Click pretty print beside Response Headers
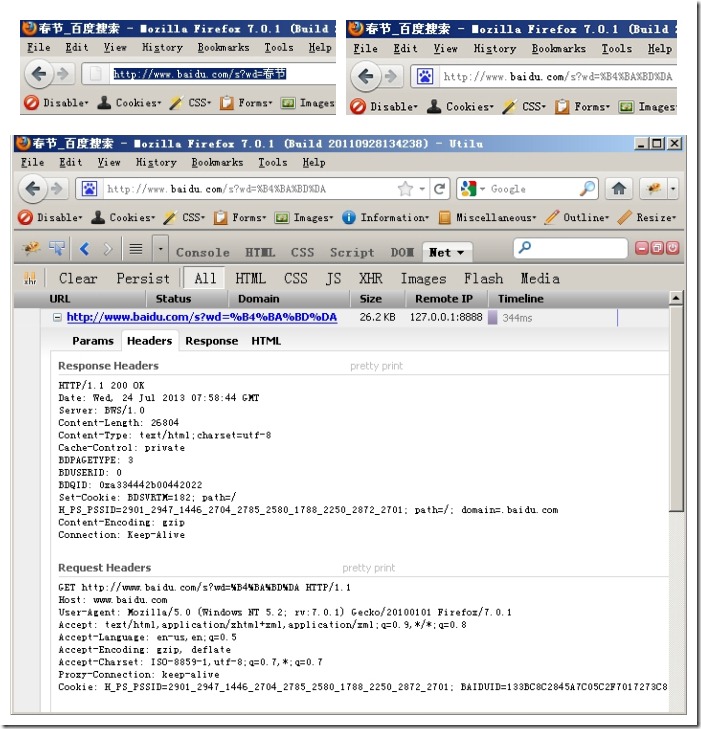 376,366
